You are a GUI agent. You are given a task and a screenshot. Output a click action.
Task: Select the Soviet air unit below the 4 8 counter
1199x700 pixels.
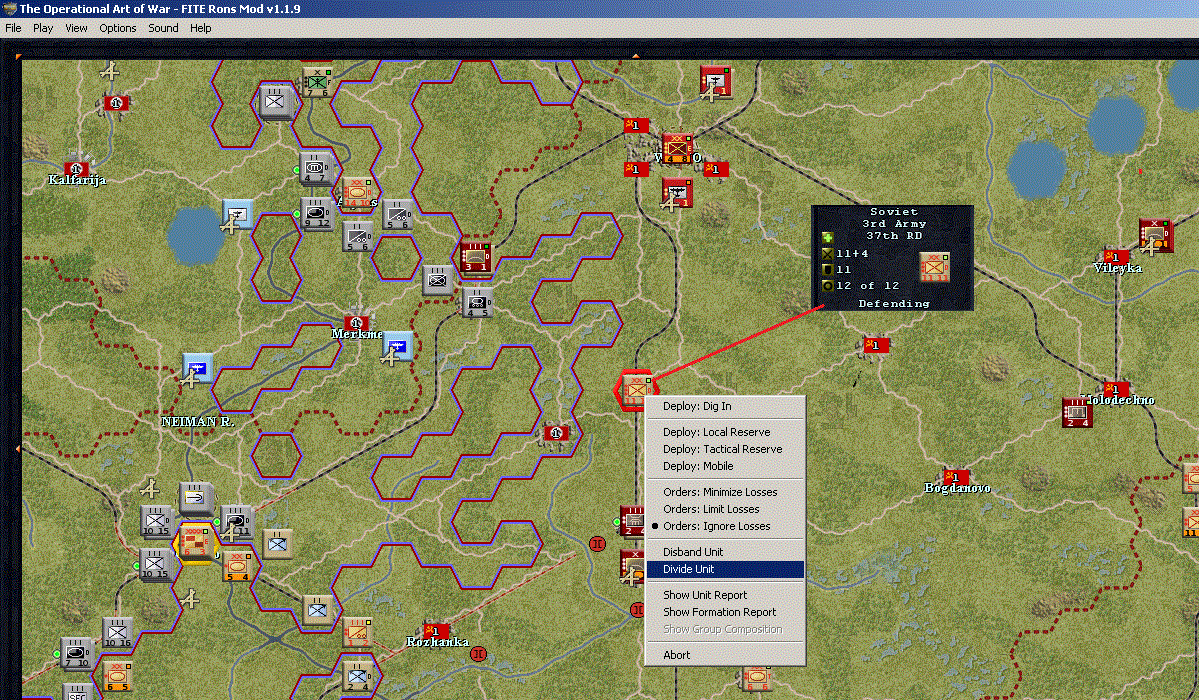point(677,193)
